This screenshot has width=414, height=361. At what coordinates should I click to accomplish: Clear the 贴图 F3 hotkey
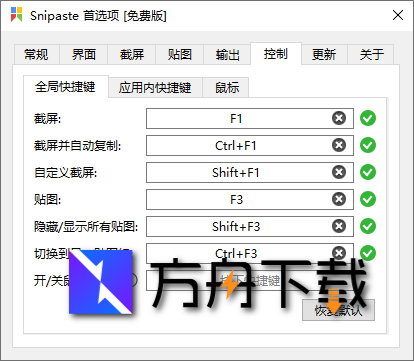[x=339, y=199]
